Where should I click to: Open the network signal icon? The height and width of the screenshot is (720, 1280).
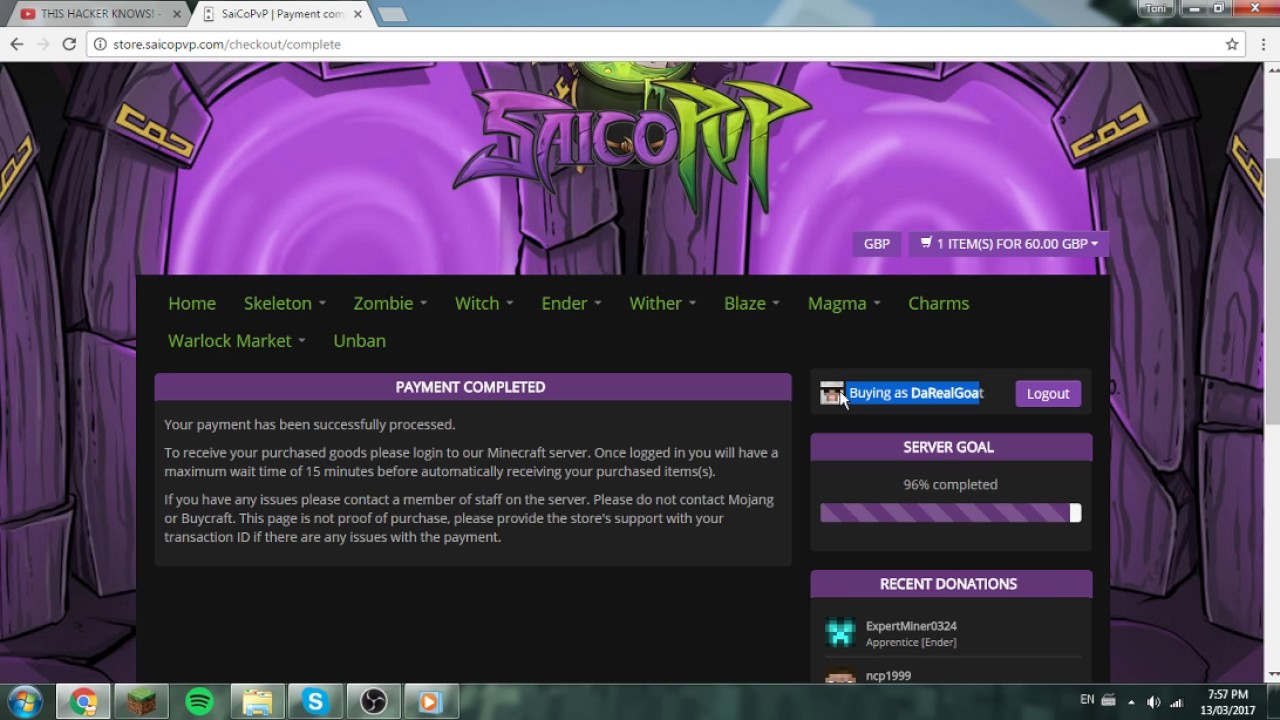click(1176, 702)
